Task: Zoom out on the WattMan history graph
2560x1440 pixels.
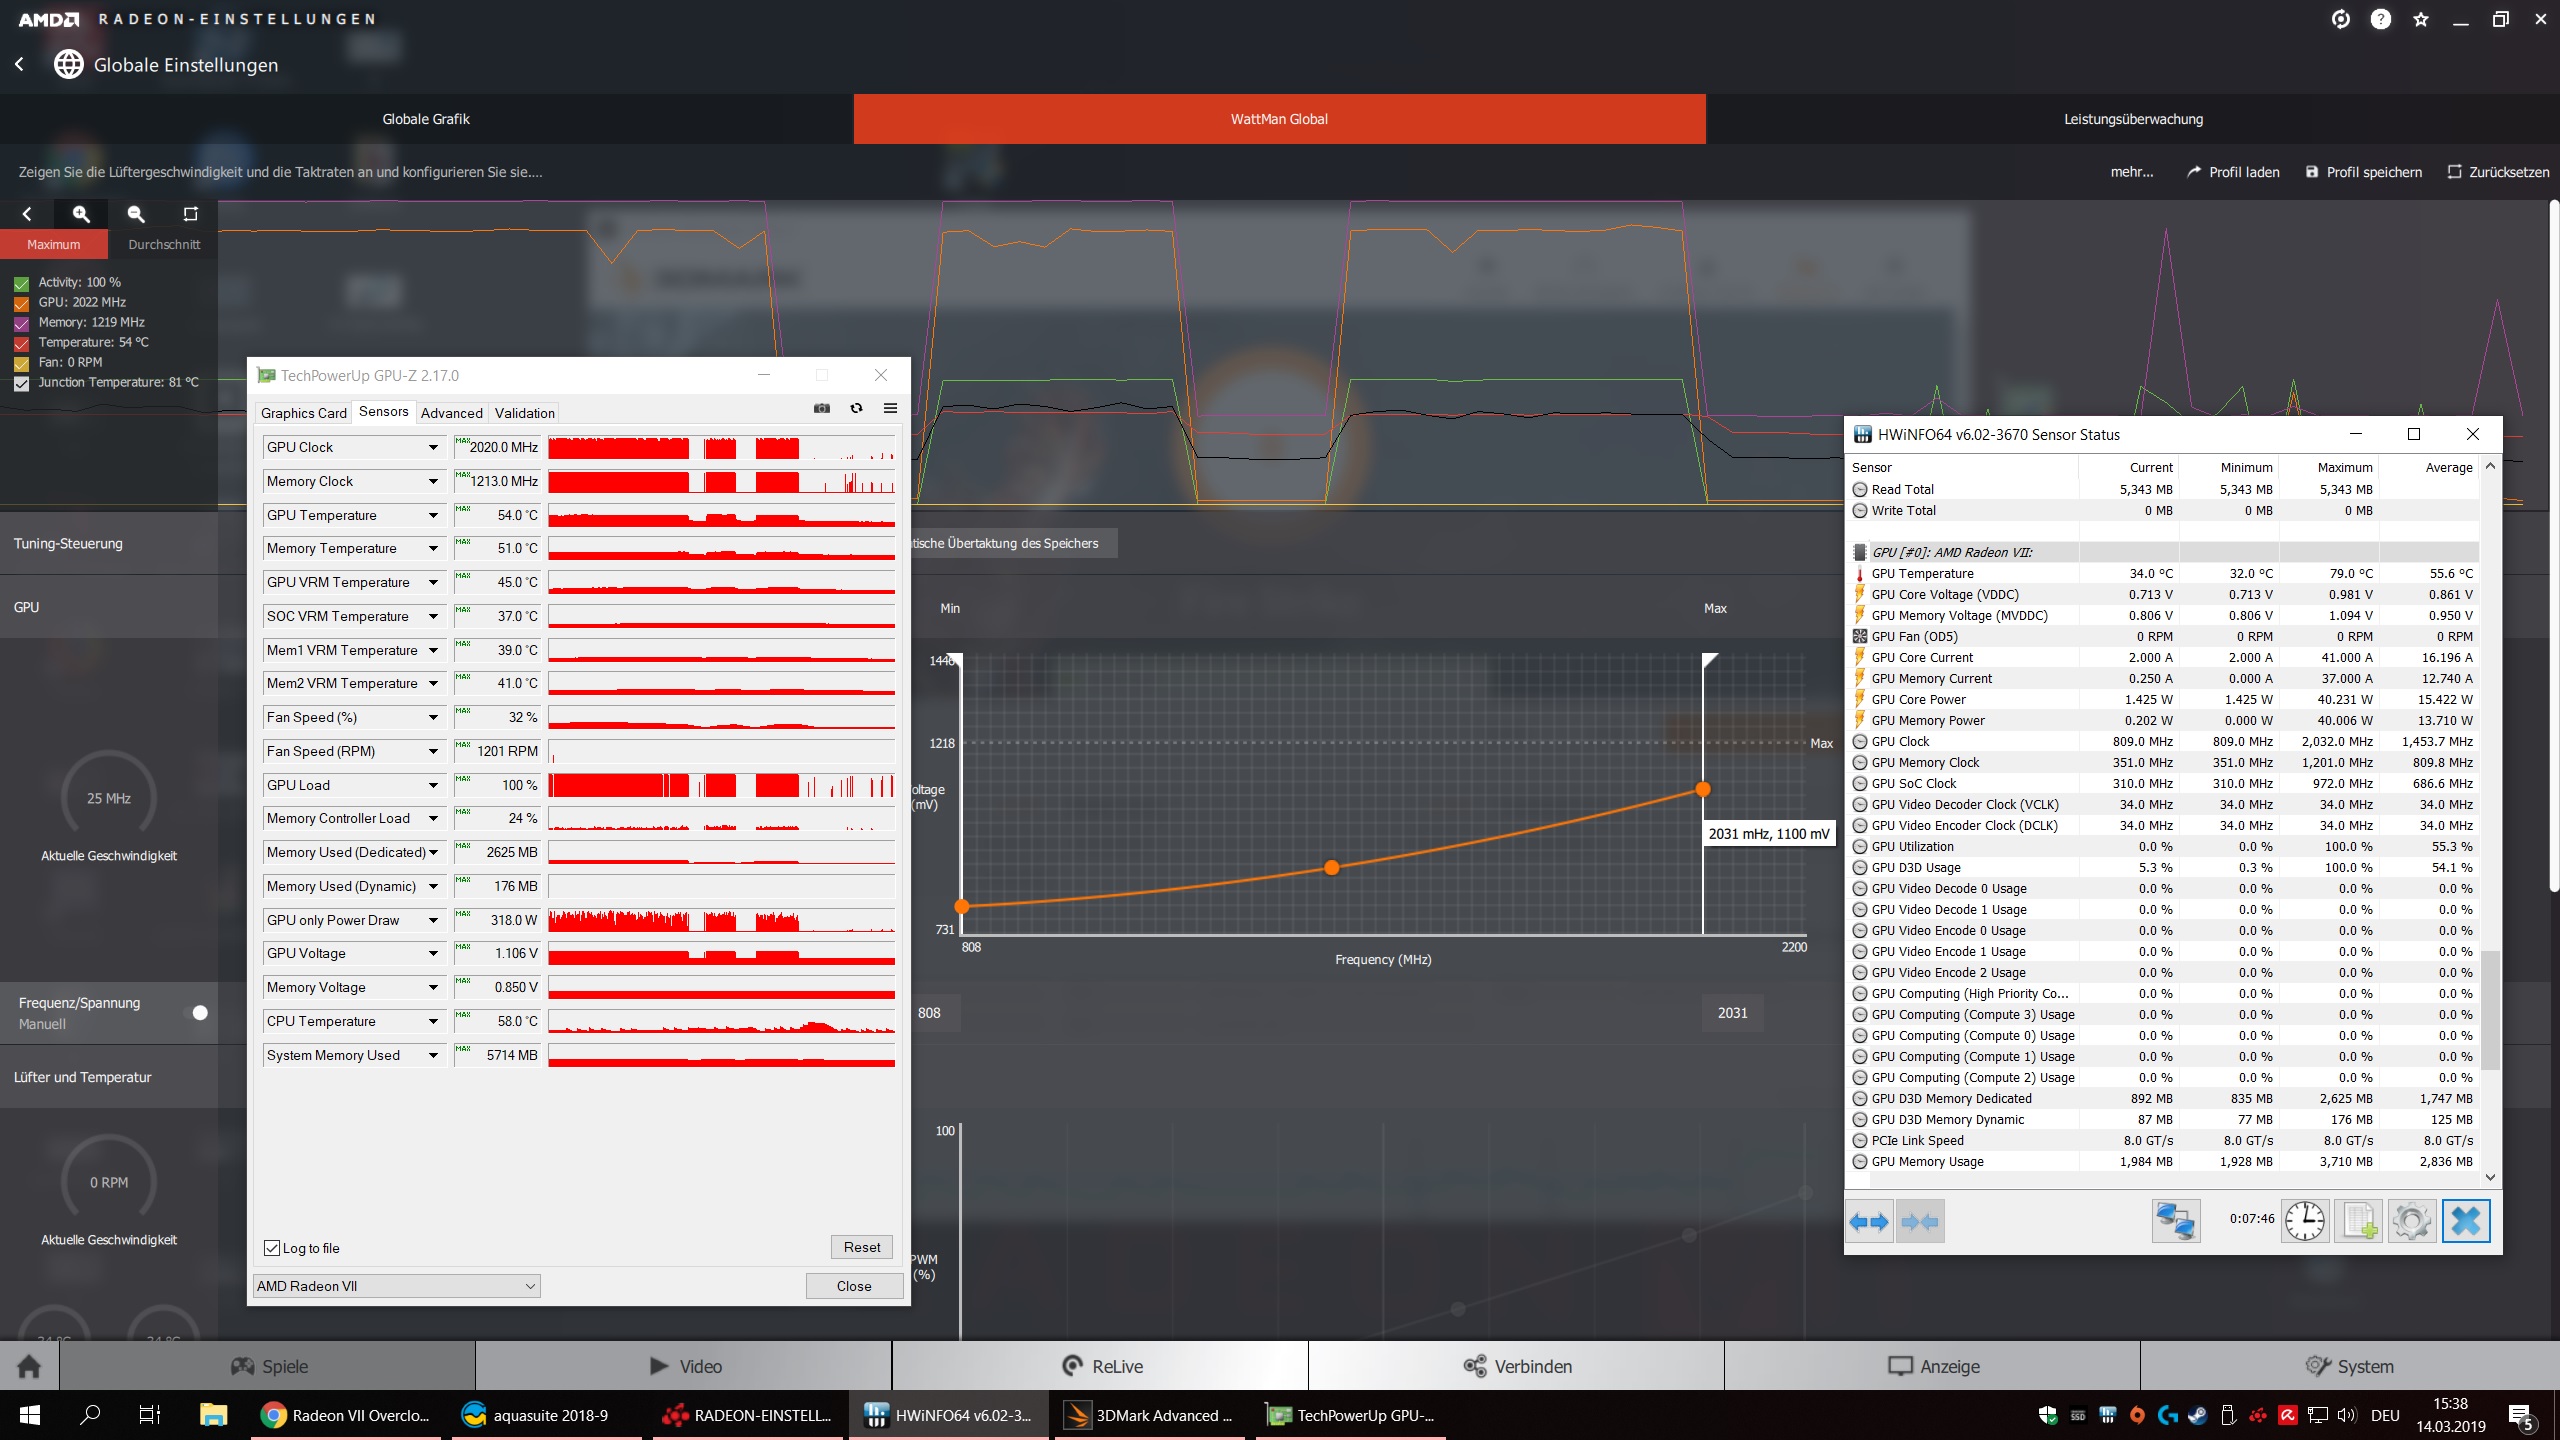Action: (x=136, y=213)
